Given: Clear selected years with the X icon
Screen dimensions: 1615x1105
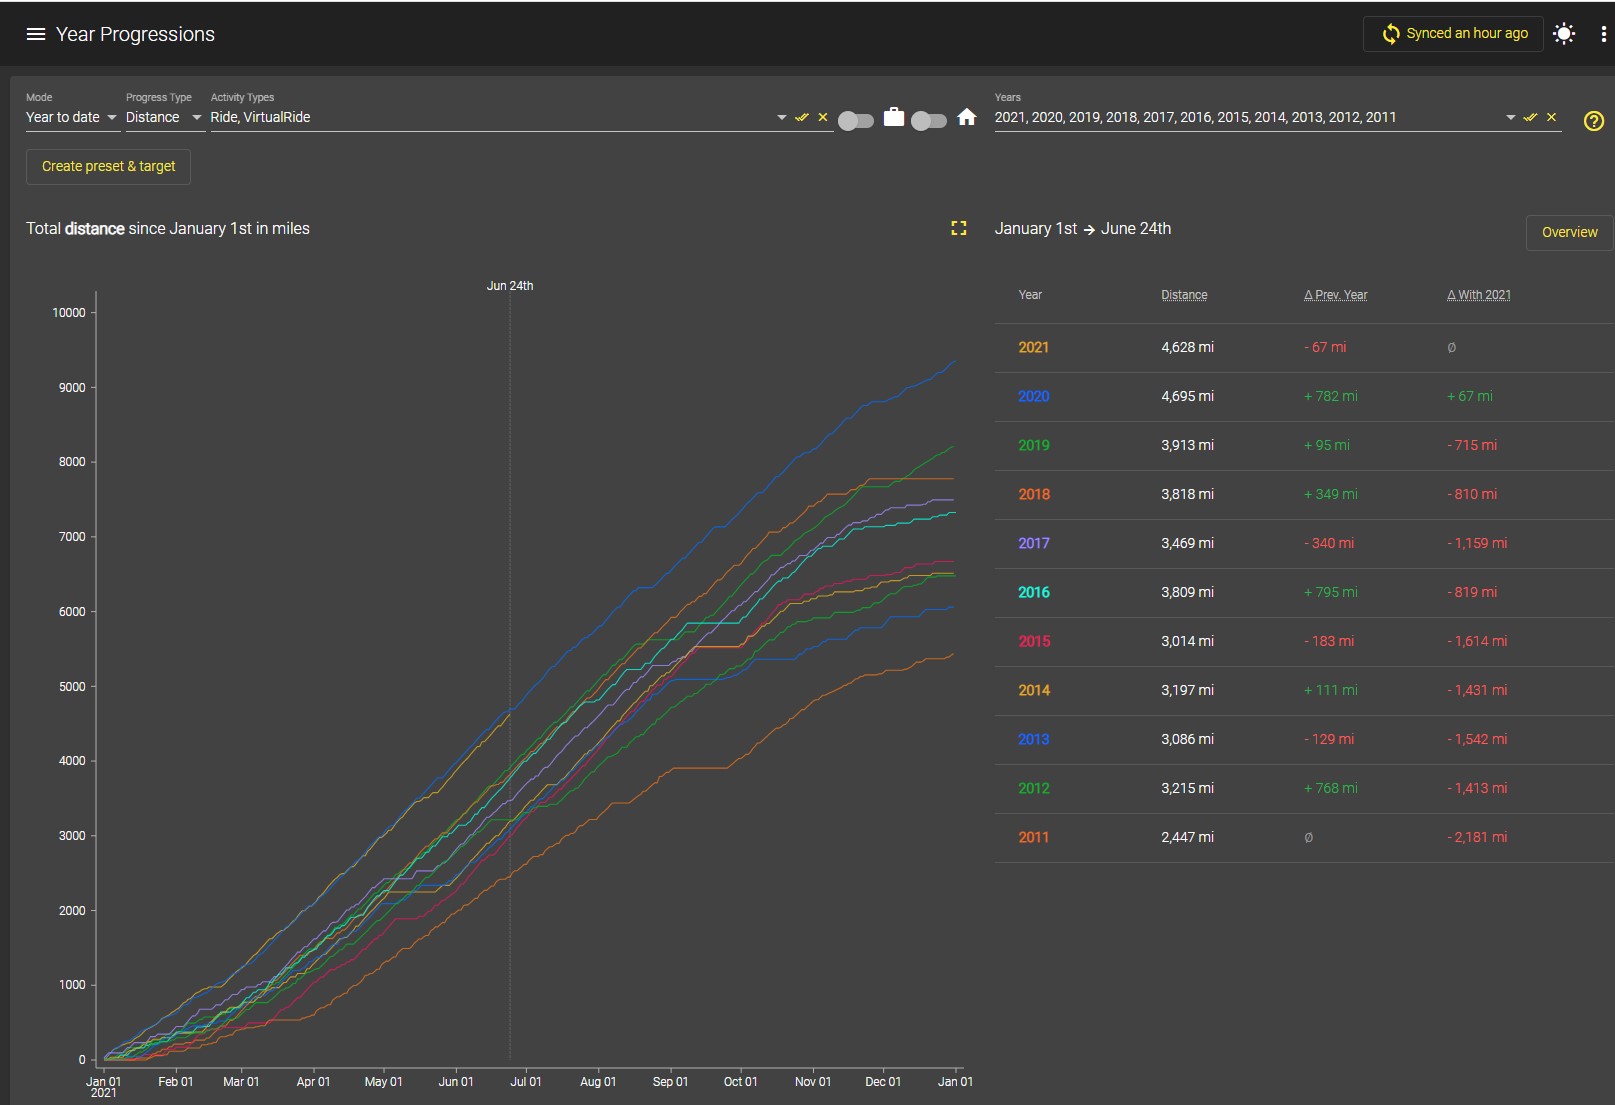Looking at the screenshot, I should (1551, 117).
